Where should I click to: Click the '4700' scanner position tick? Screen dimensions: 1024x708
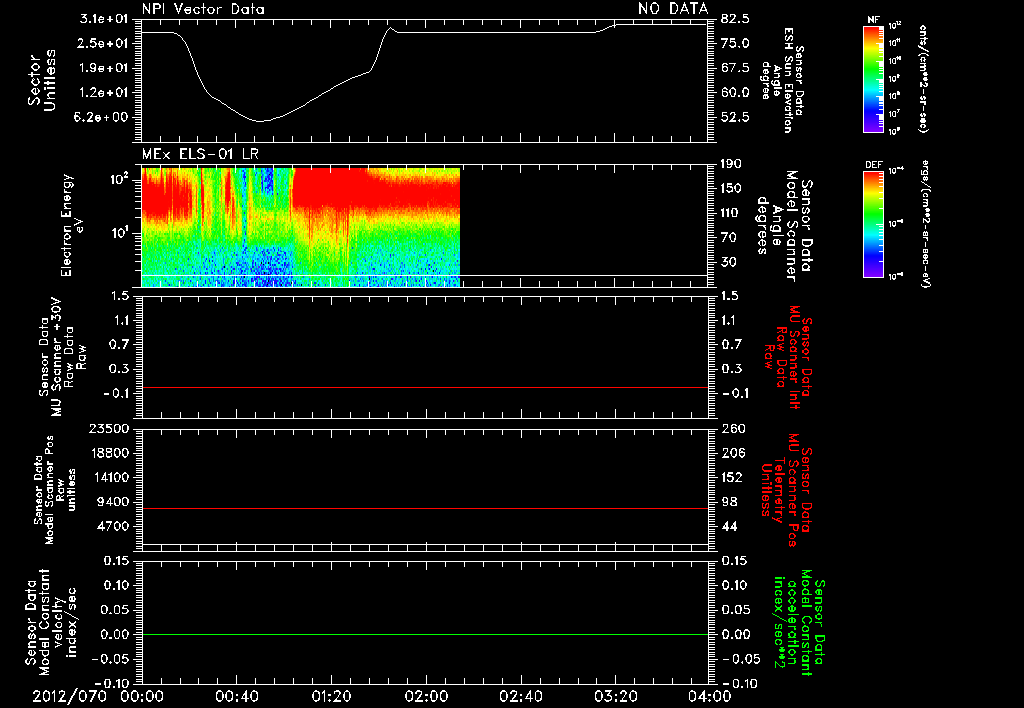coord(112,526)
